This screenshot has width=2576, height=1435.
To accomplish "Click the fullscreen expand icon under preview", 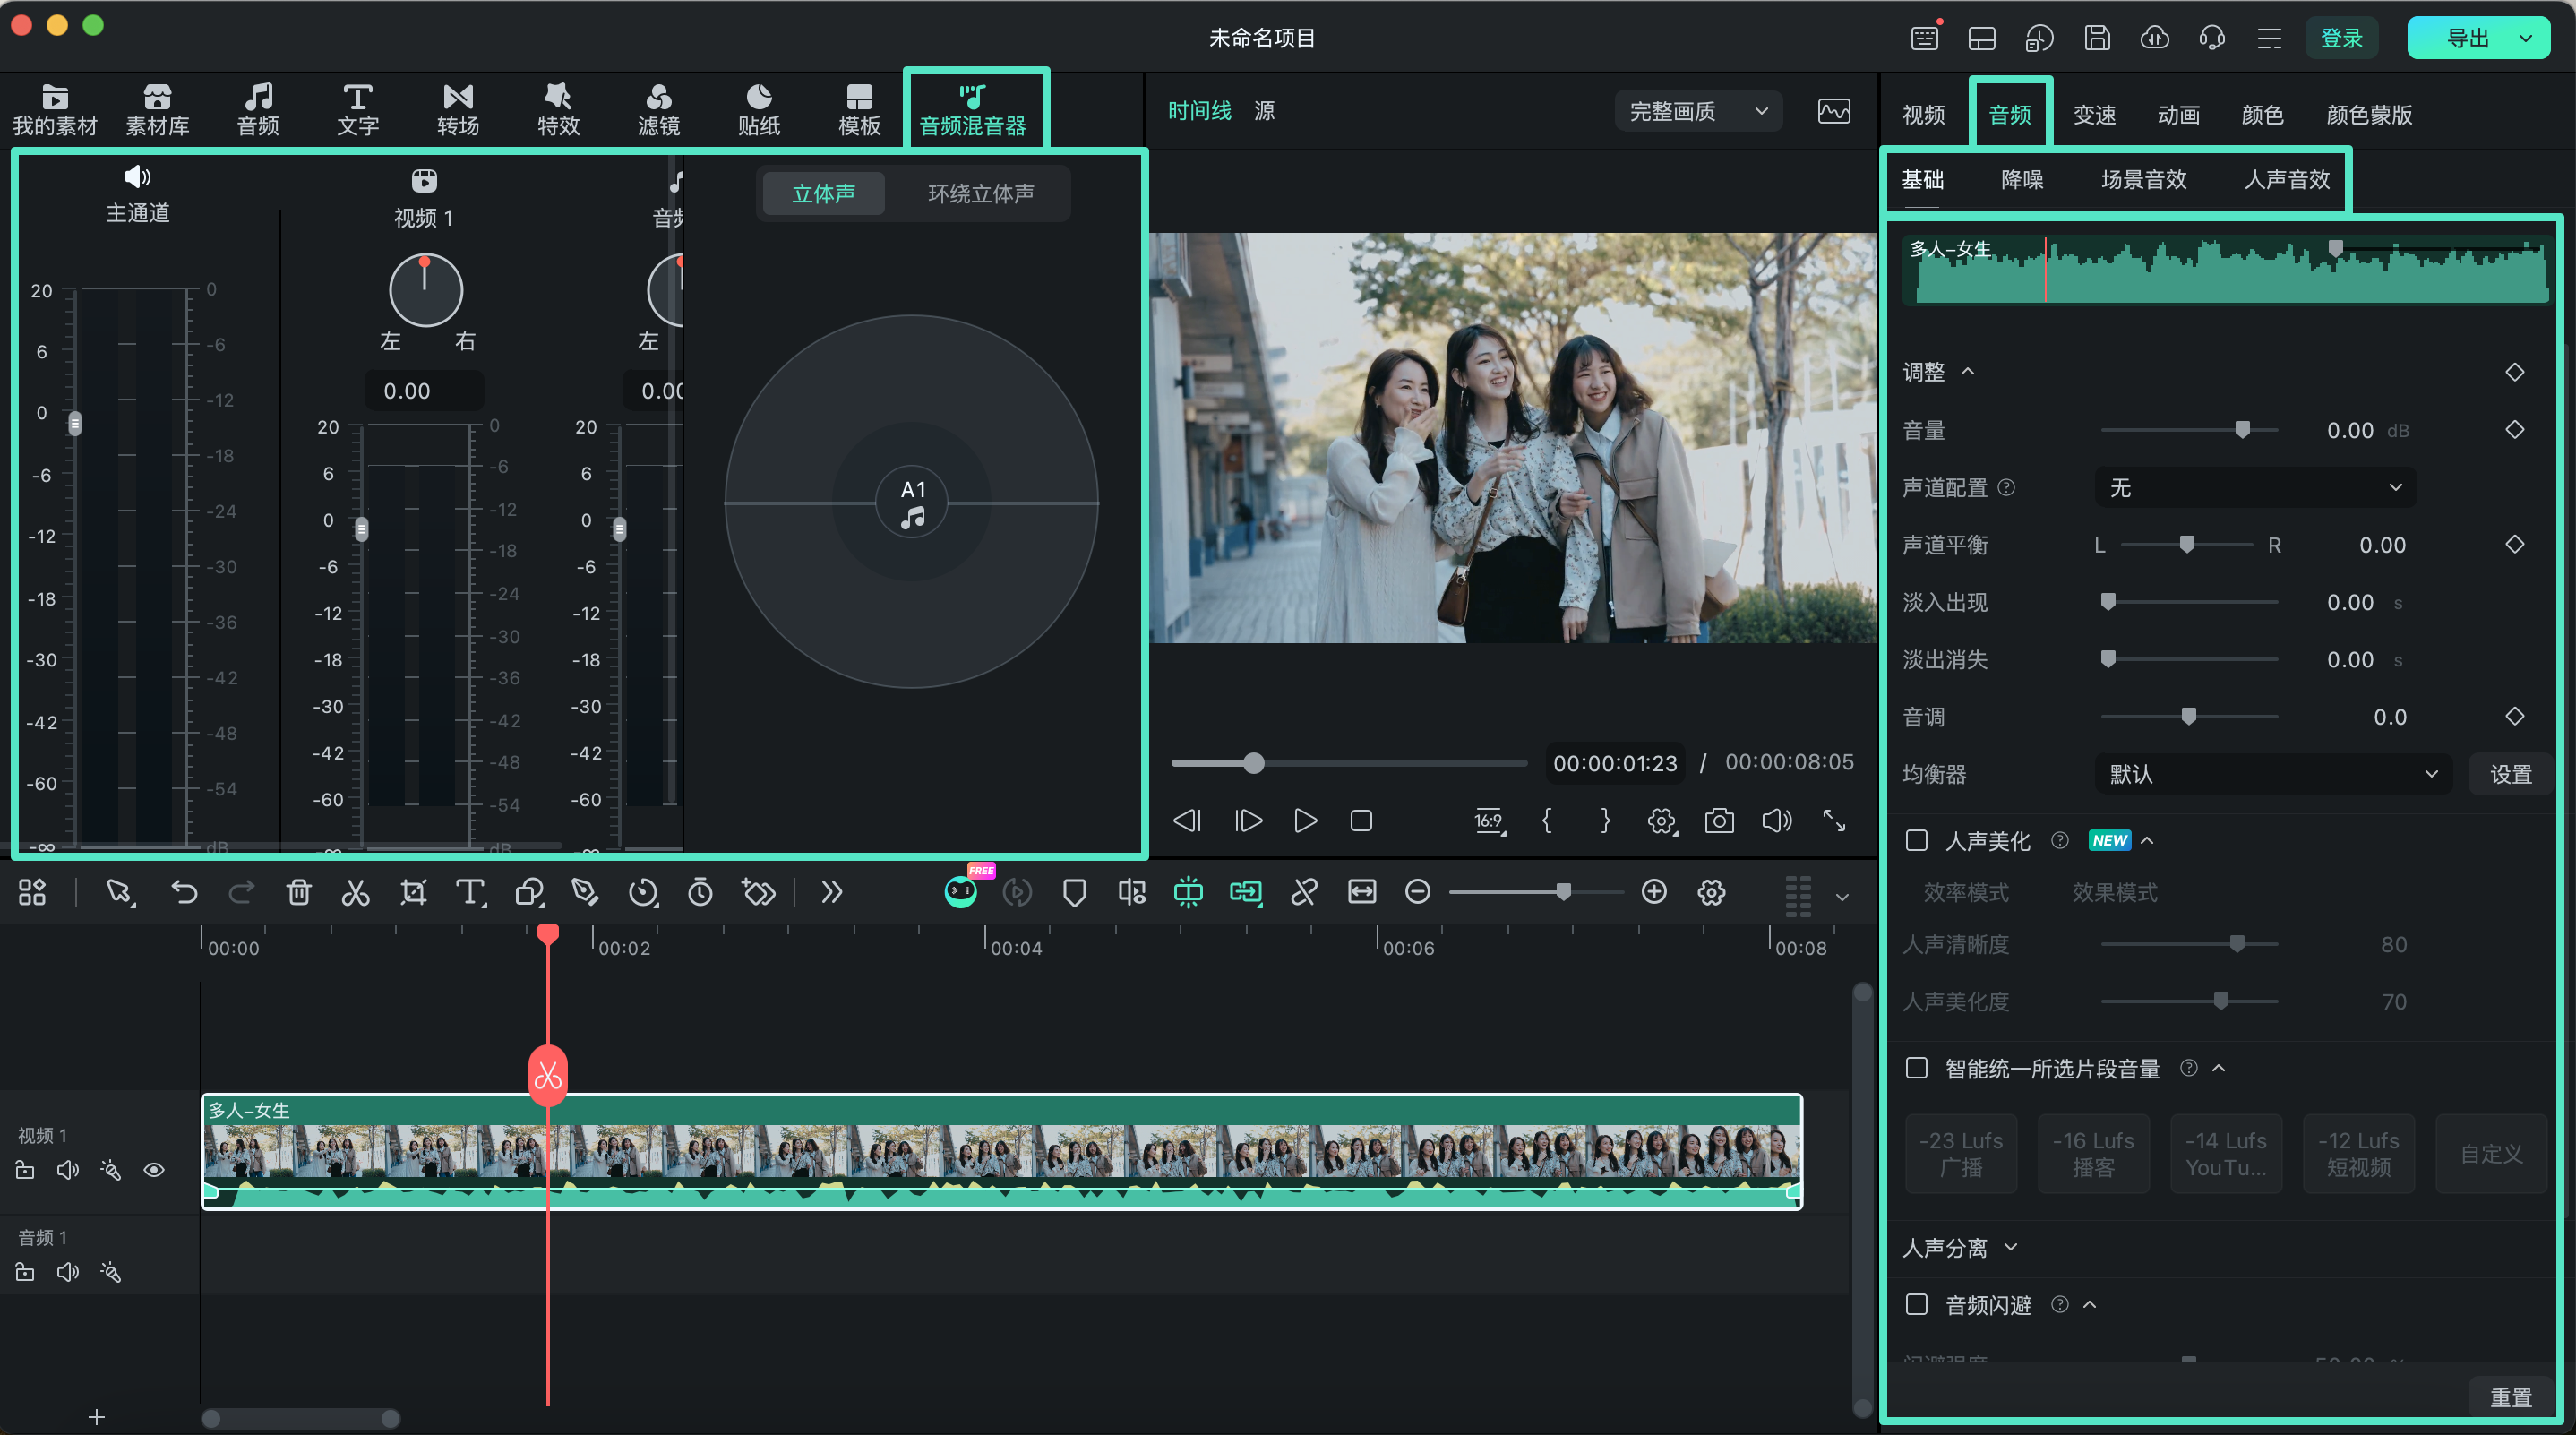I will click(1834, 821).
